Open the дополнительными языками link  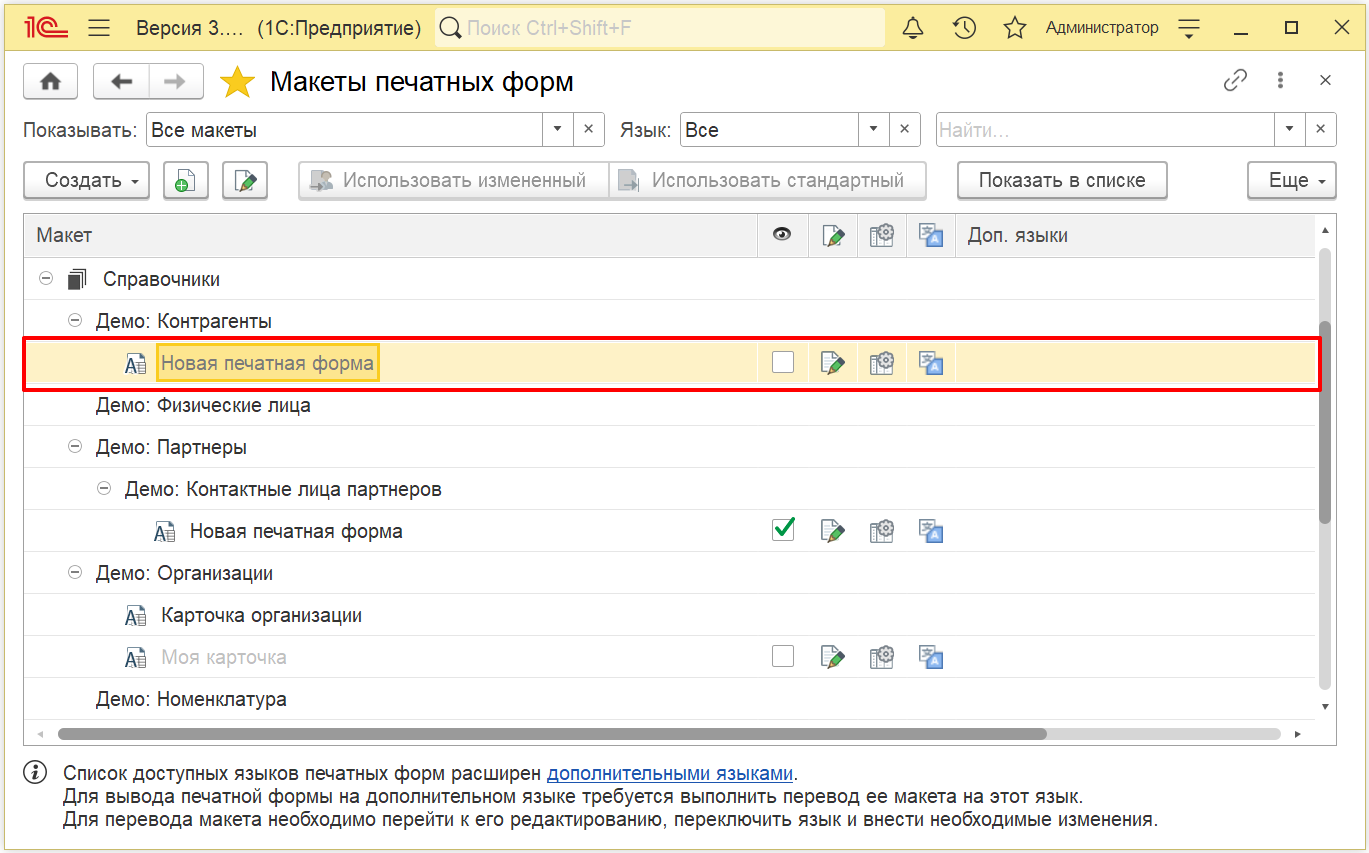click(x=670, y=773)
